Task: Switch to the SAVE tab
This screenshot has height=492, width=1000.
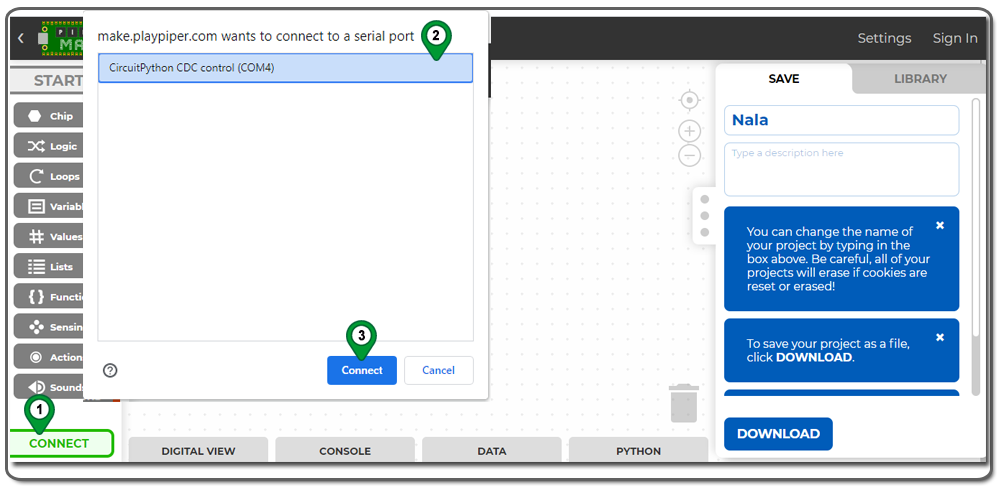Action: 783,79
